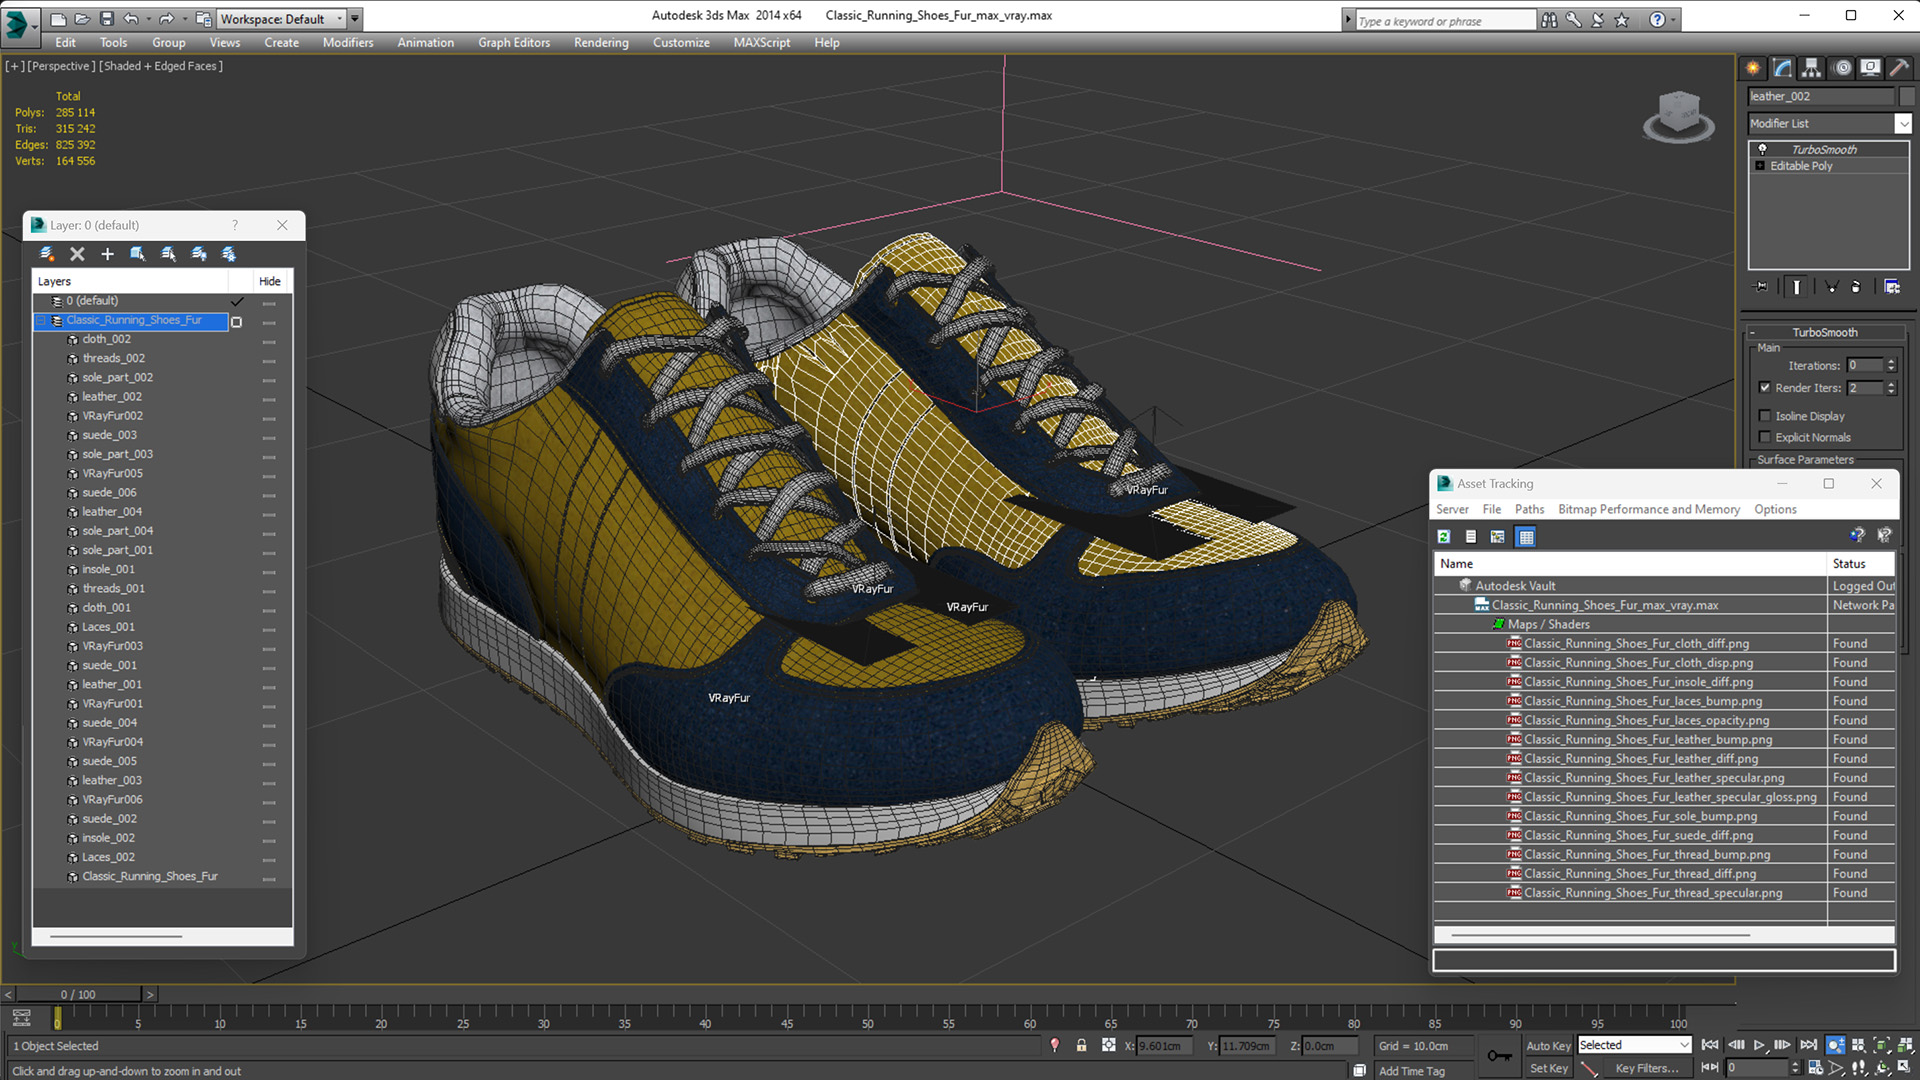Open the Motion command panel tab

click(x=1842, y=67)
